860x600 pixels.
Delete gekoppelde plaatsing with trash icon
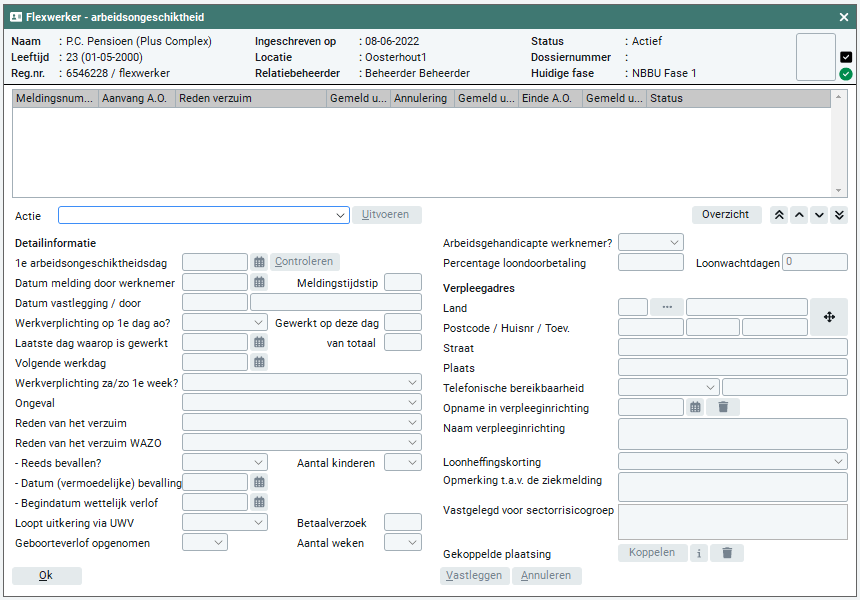pyautogui.click(x=727, y=553)
